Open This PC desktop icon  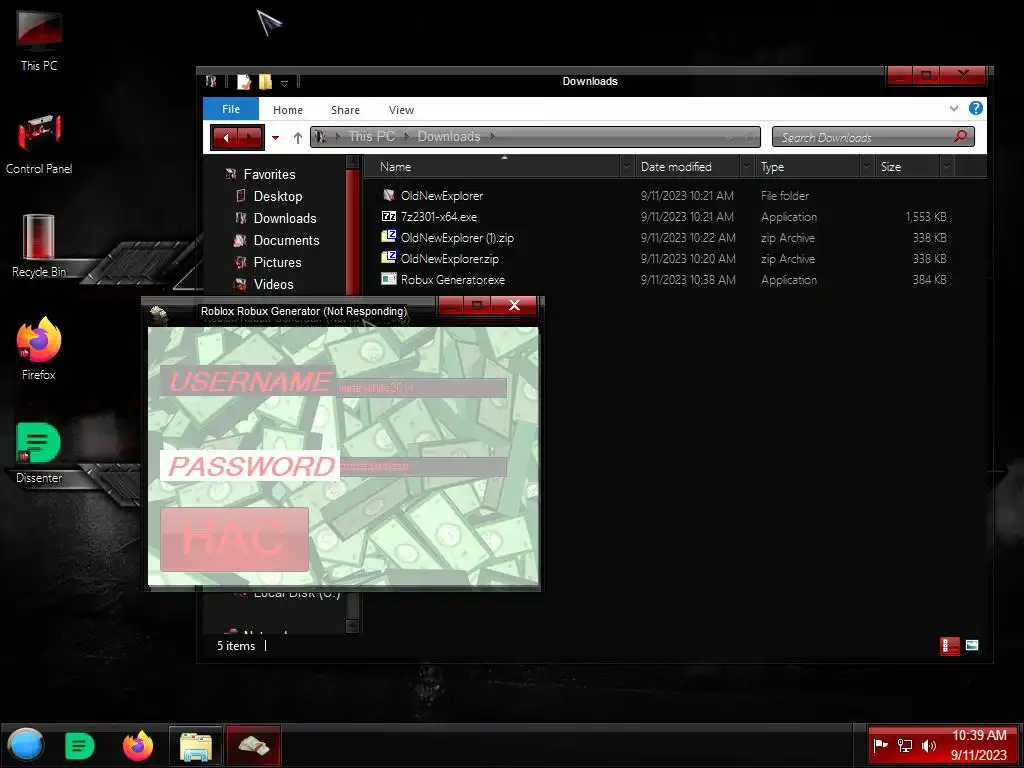pos(39,40)
